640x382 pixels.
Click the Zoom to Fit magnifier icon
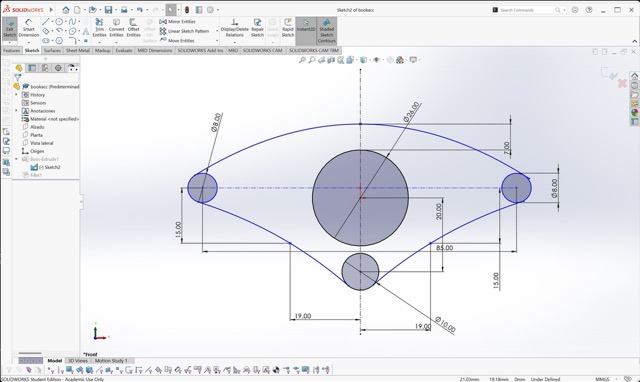[302, 60]
